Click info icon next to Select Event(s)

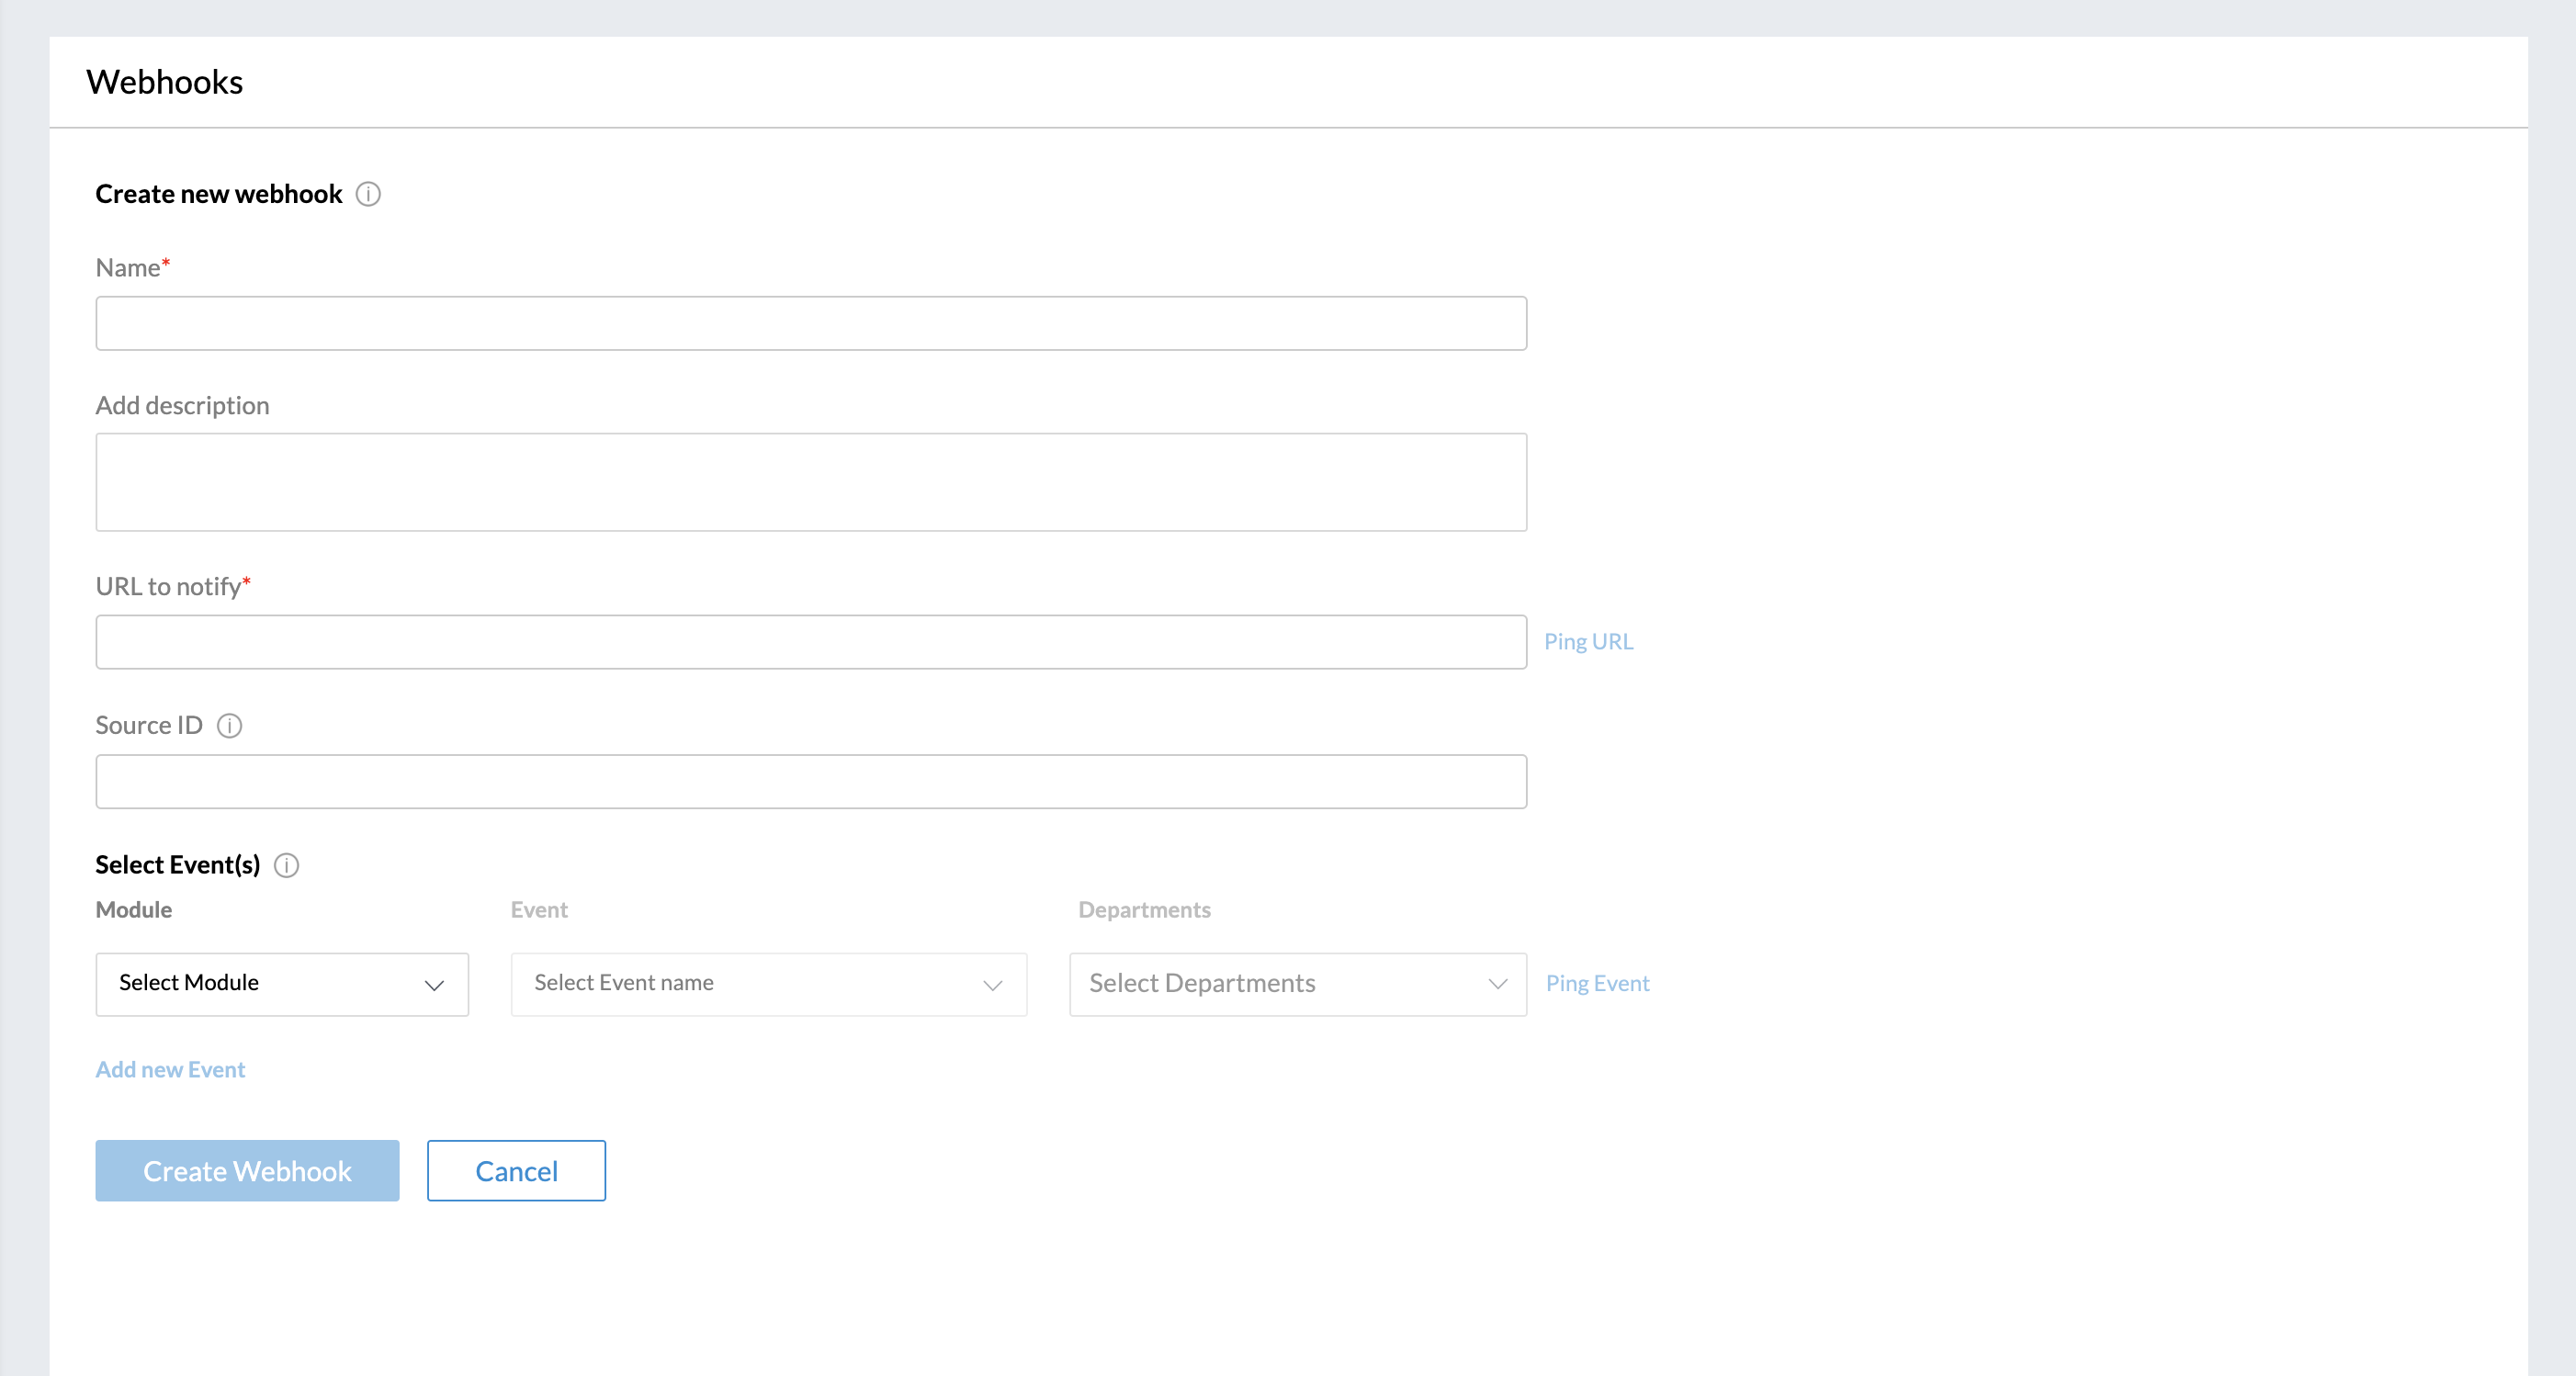pos(286,865)
